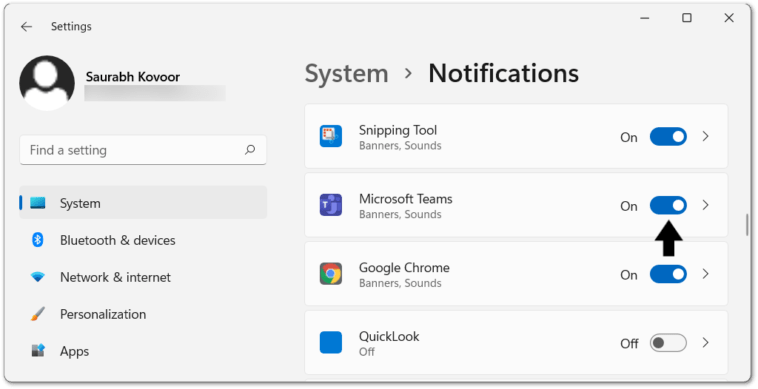This screenshot has width=758, height=389.
Task: Select System in the sidebar
Action: click(143, 203)
